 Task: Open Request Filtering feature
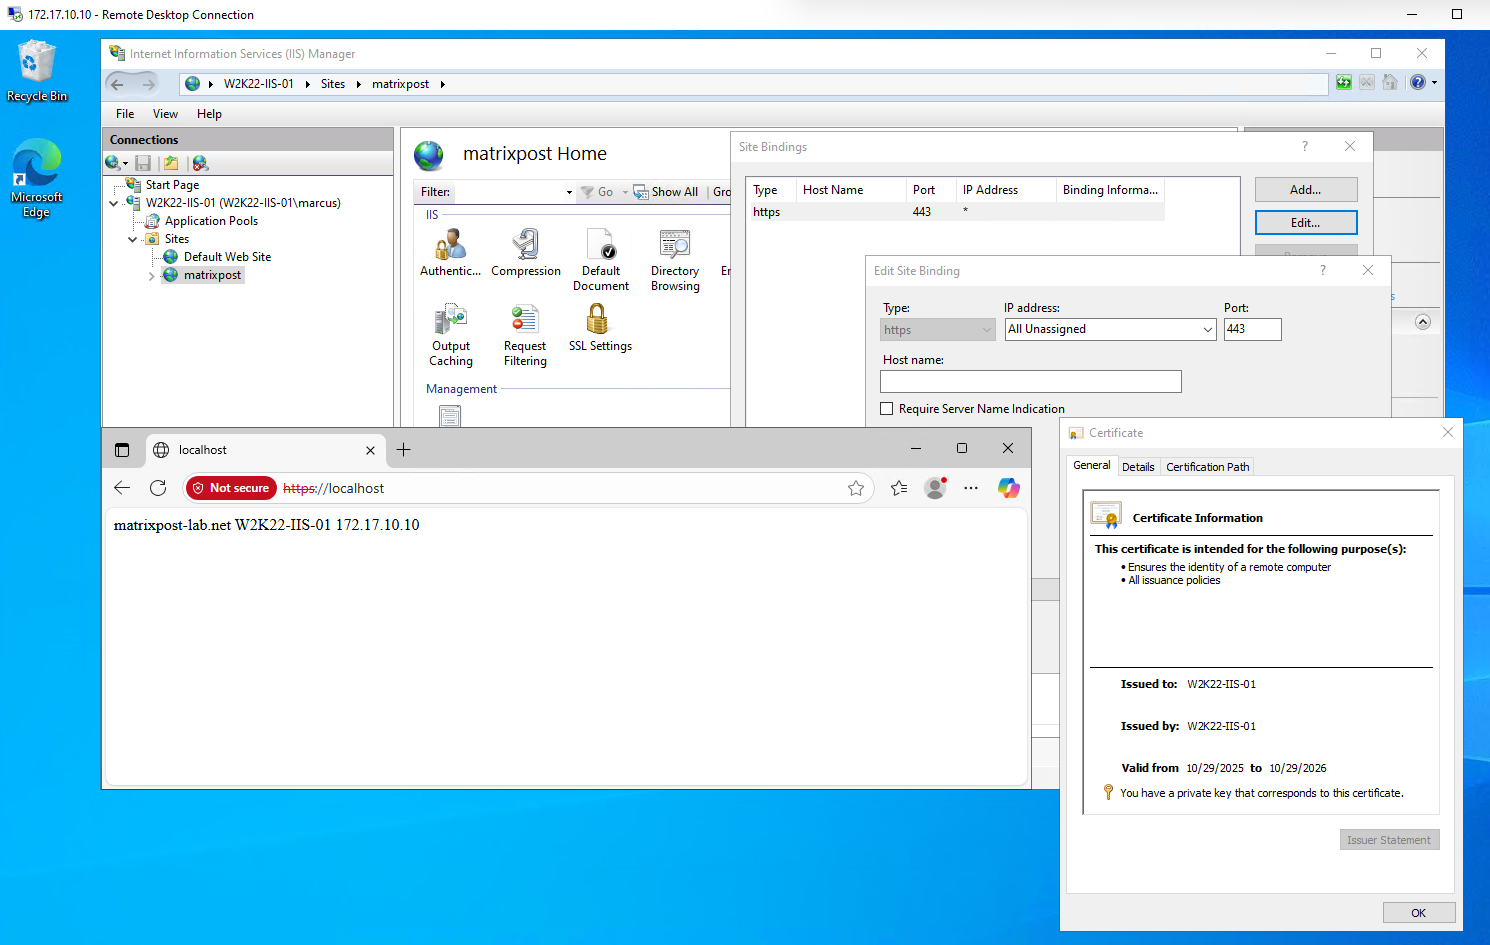point(525,320)
